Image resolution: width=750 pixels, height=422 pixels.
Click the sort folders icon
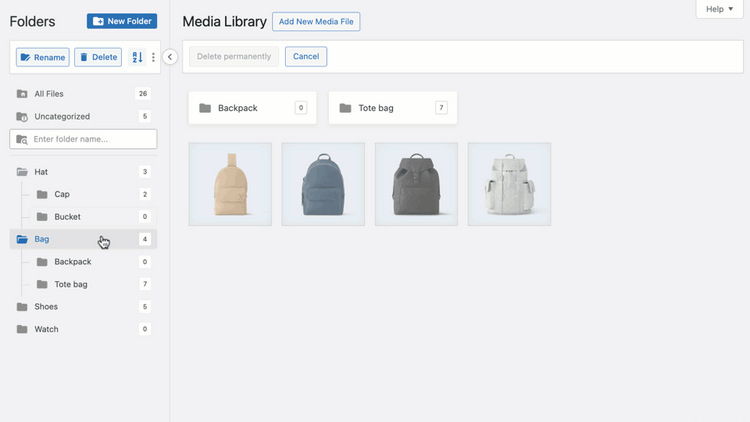[138, 58]
